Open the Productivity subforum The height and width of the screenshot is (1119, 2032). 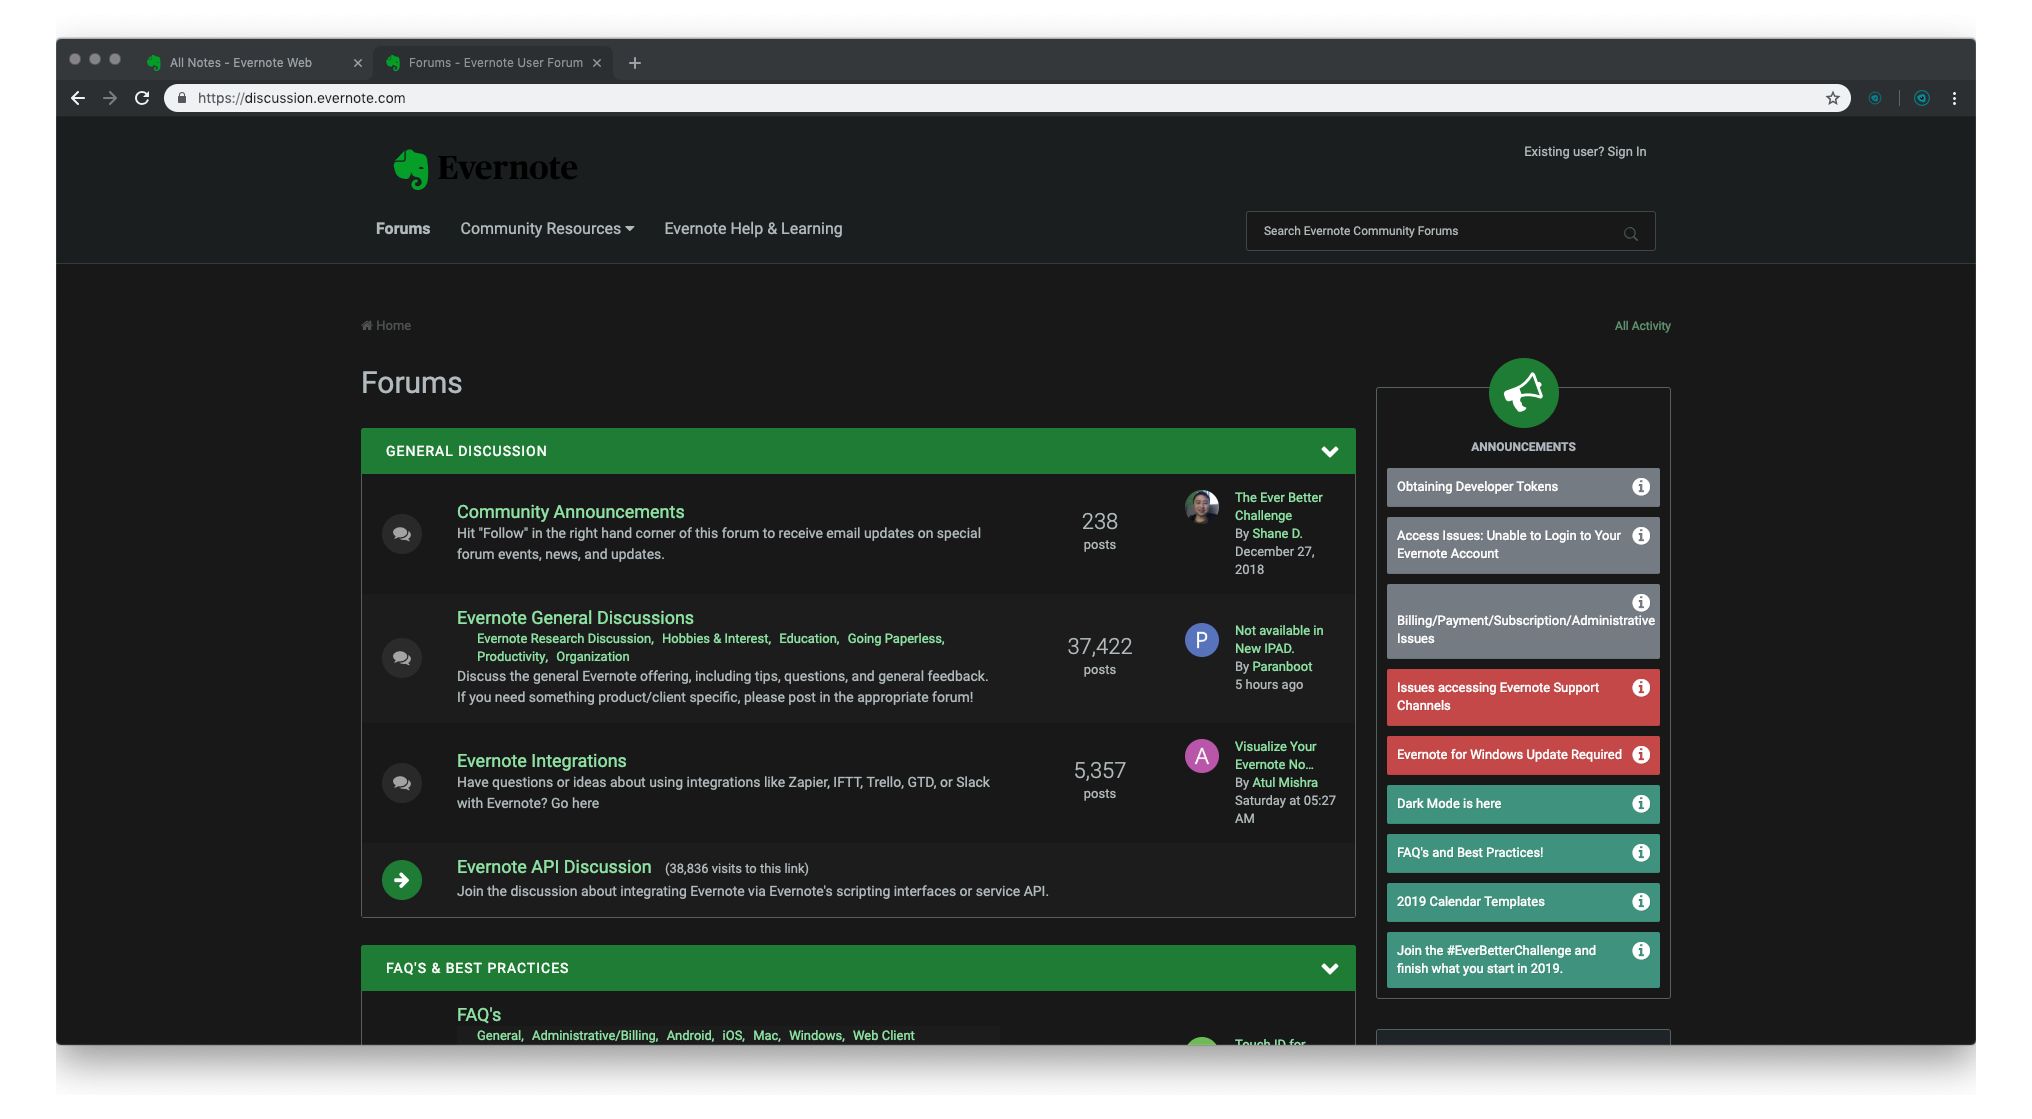(511, 657)
